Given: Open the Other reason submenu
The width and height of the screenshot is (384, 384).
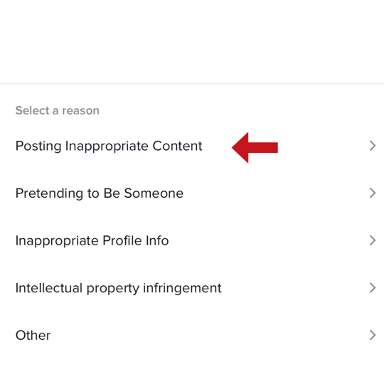Looking at the screenshot, I should coord(192,335).
